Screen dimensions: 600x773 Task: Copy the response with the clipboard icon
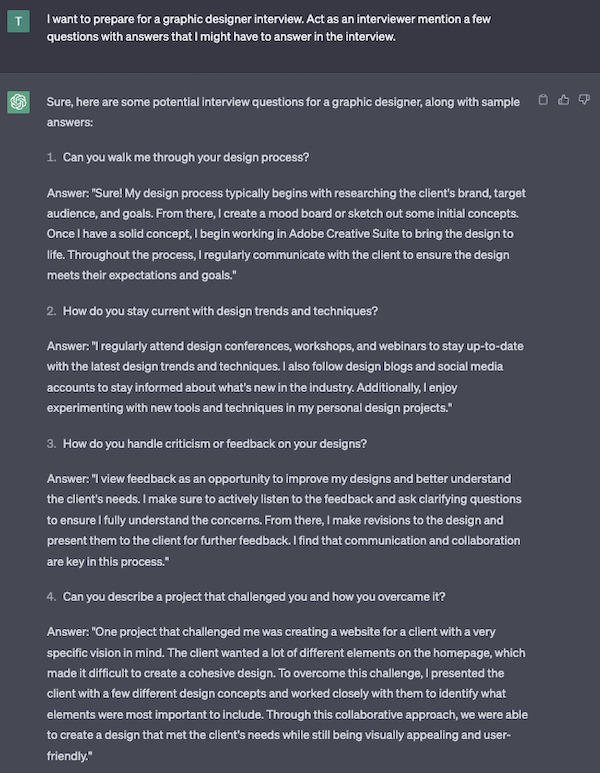coord(543,100)
